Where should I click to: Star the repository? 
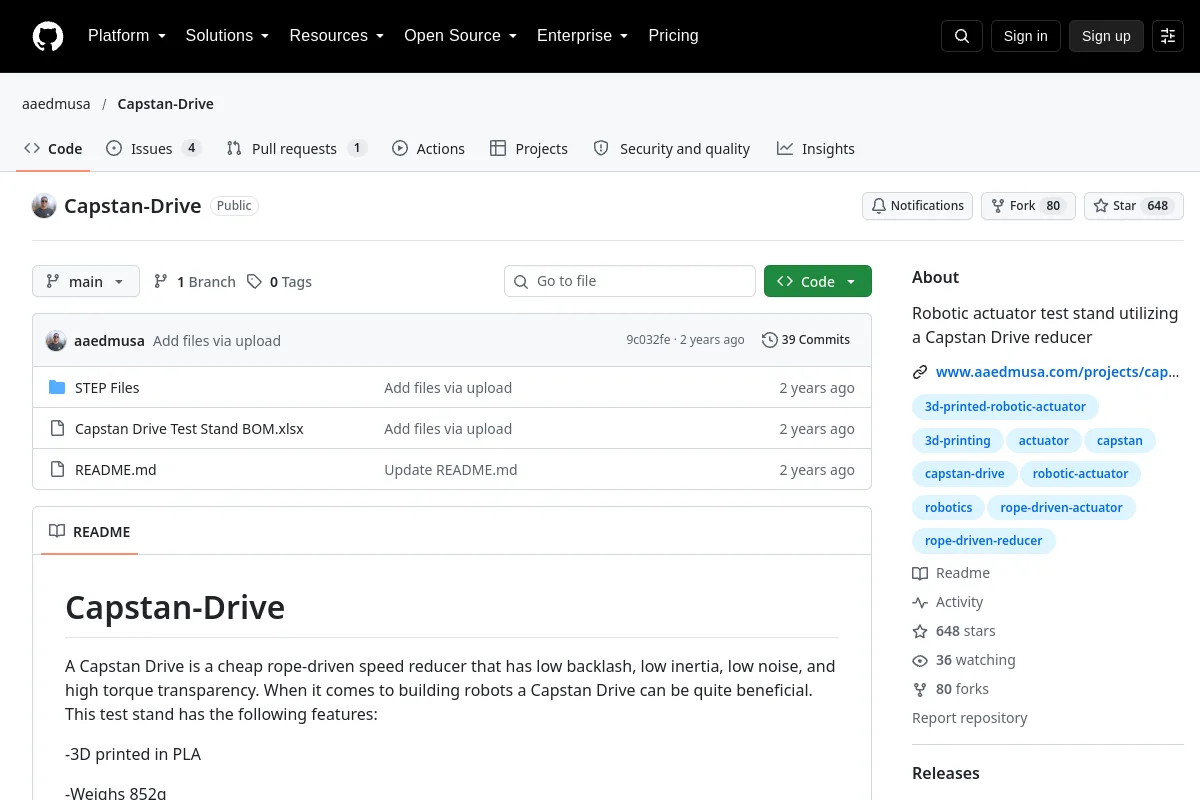click(x=1134, y=206)
